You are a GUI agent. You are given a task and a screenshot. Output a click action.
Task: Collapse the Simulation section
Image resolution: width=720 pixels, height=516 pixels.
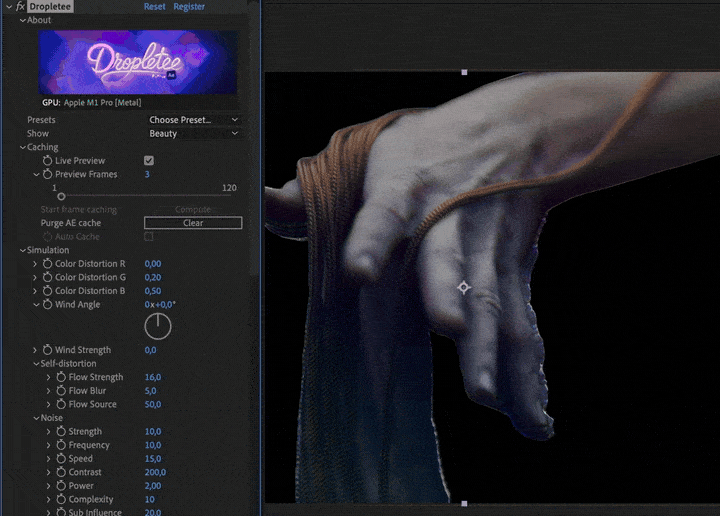point(22,250)
